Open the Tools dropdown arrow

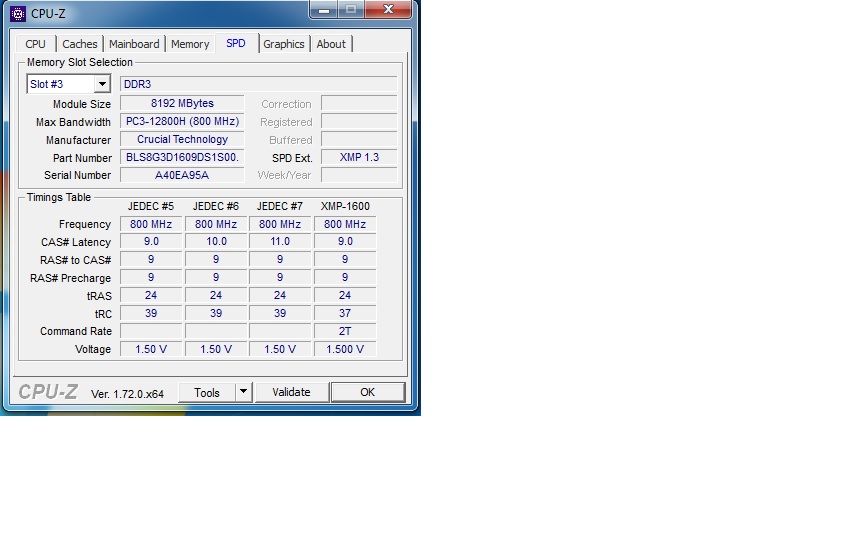(243, 392)
